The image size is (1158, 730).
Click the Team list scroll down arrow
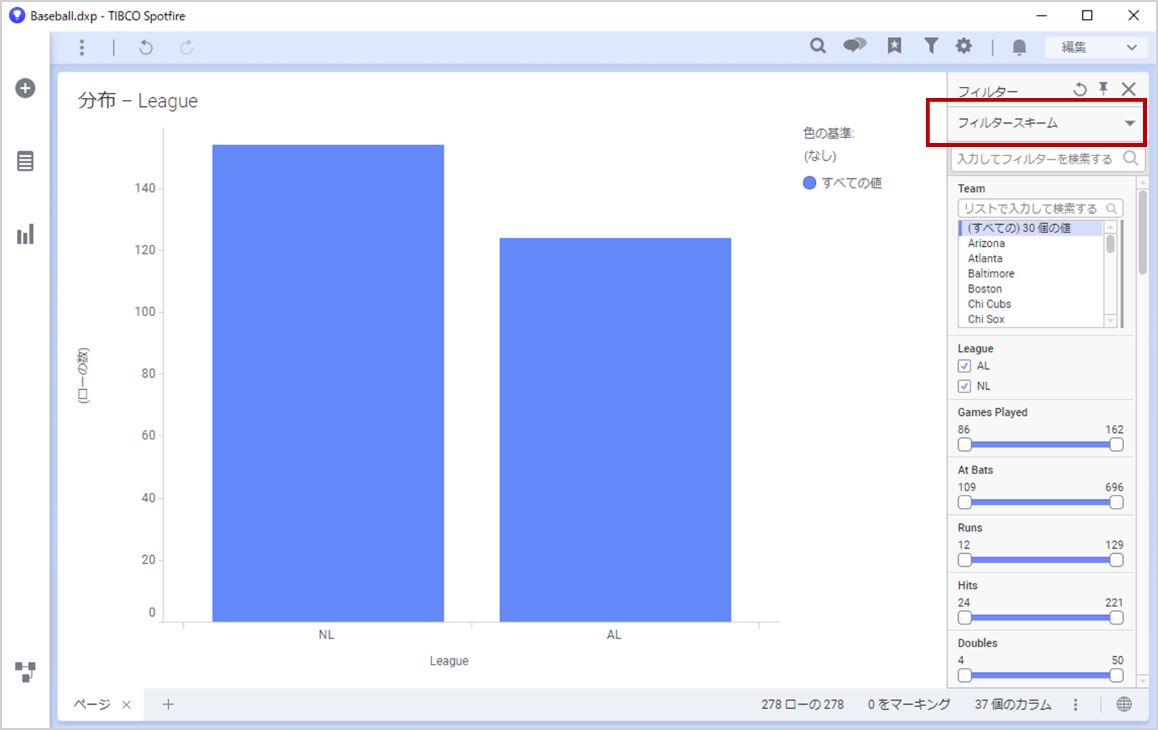pyautogui.click(x=1110, y=321)
